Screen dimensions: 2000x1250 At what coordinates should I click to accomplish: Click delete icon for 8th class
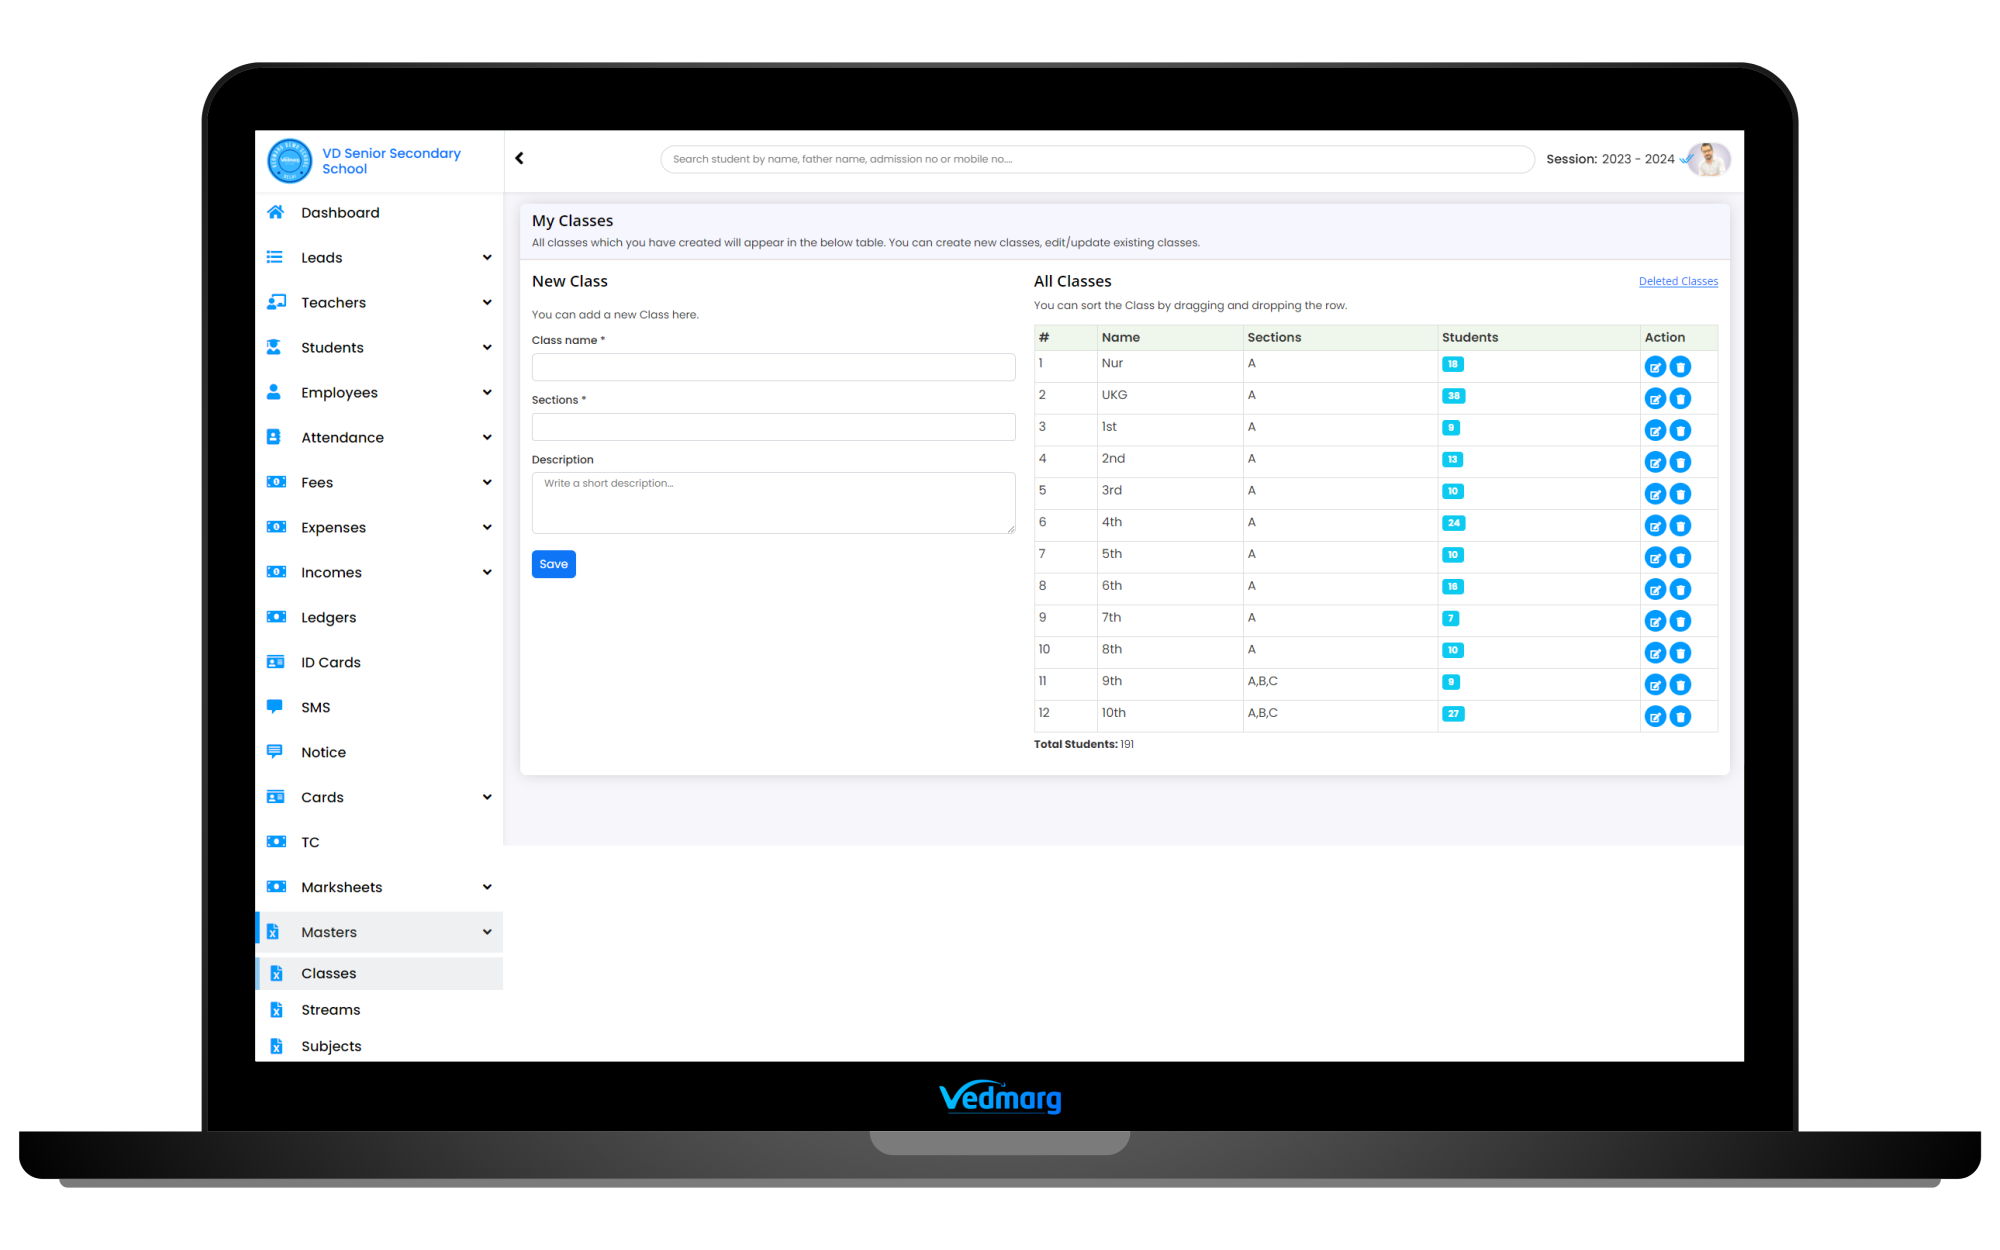pos(1680,653)
